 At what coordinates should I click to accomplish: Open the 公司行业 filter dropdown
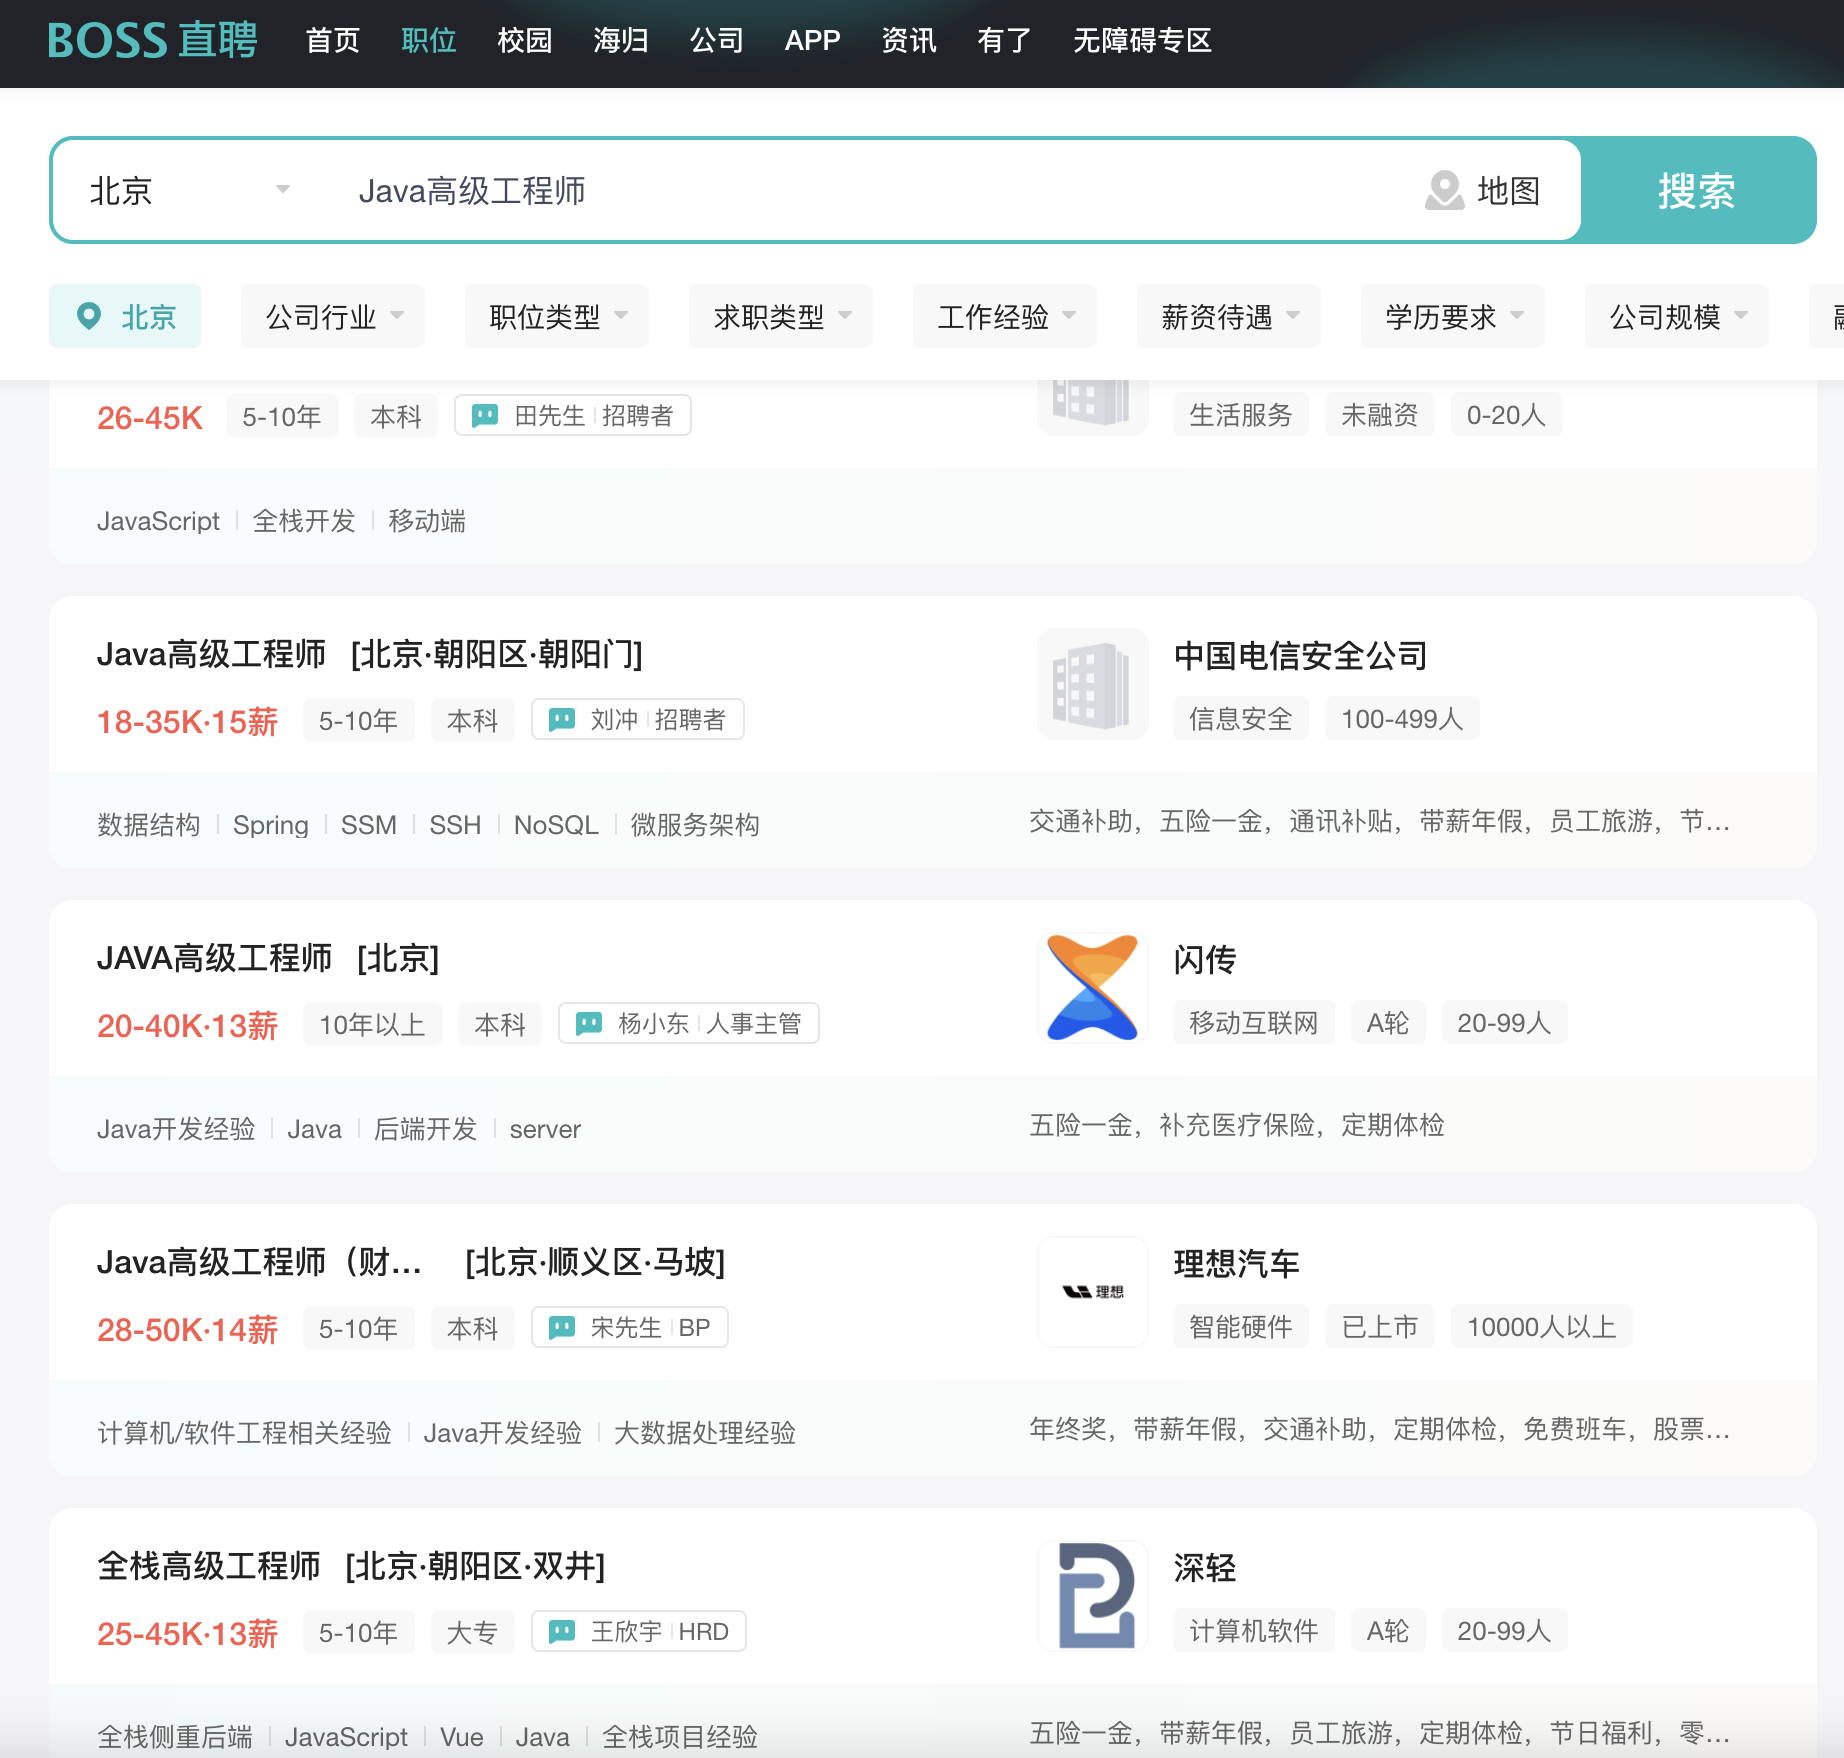click(x=333, y=317)
